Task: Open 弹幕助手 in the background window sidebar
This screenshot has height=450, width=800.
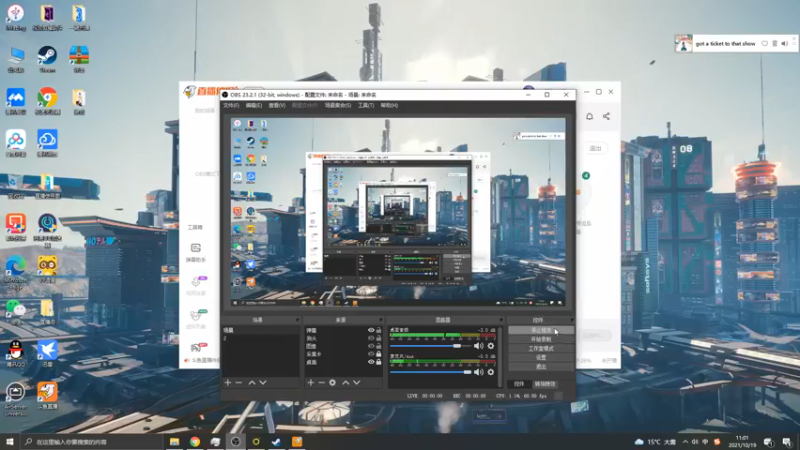Action: (195, 252)
